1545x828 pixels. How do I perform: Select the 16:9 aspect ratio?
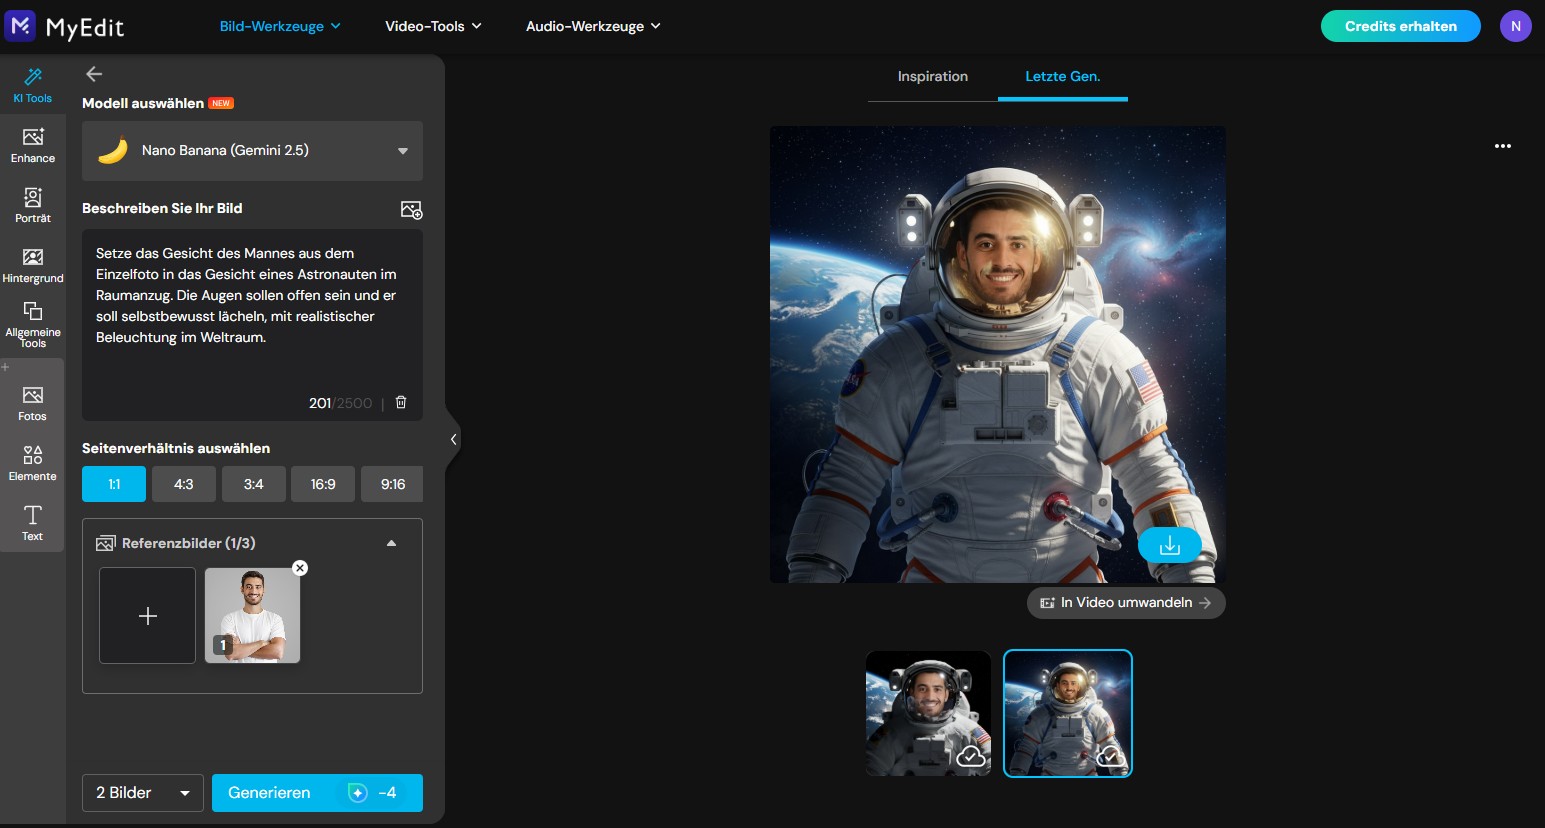(322, 483)
